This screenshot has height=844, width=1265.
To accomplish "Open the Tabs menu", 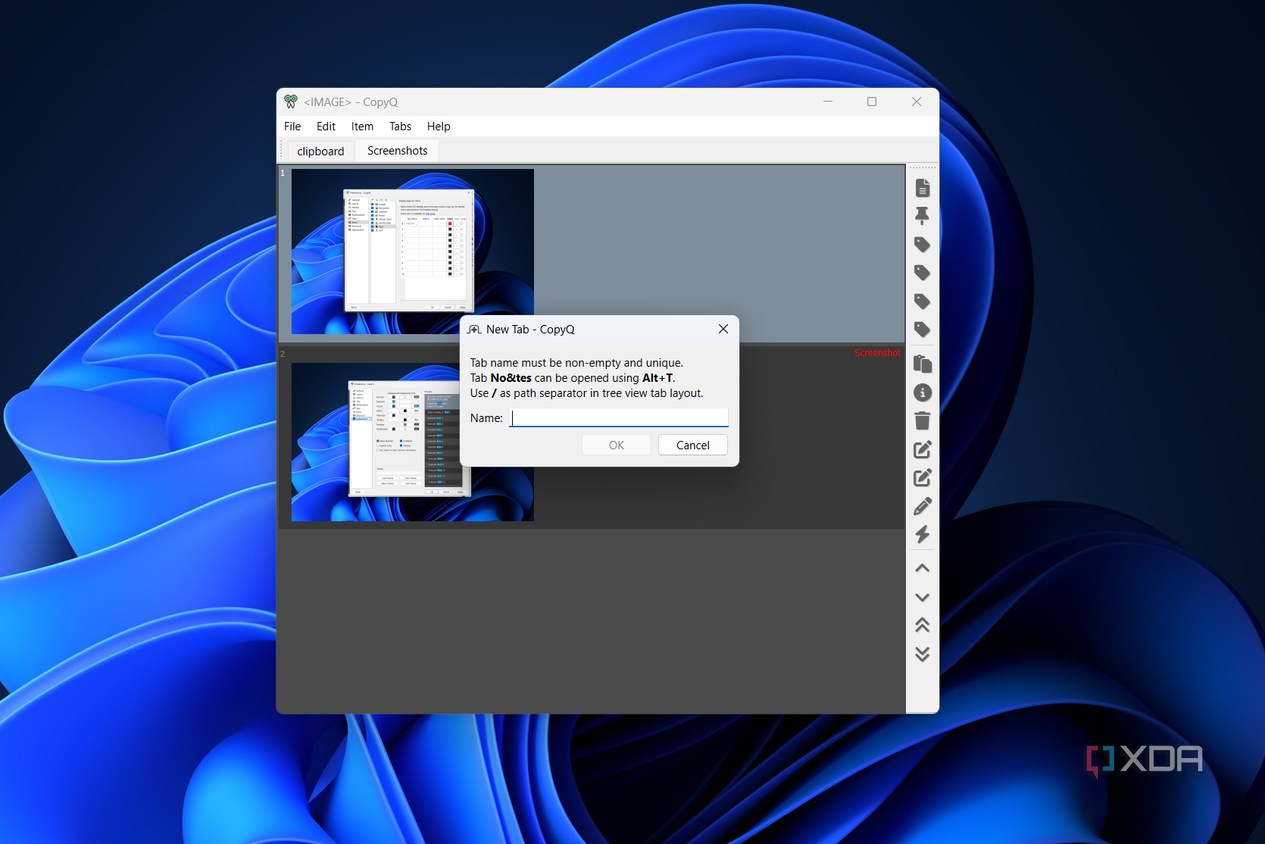I will tap(400, 126).
